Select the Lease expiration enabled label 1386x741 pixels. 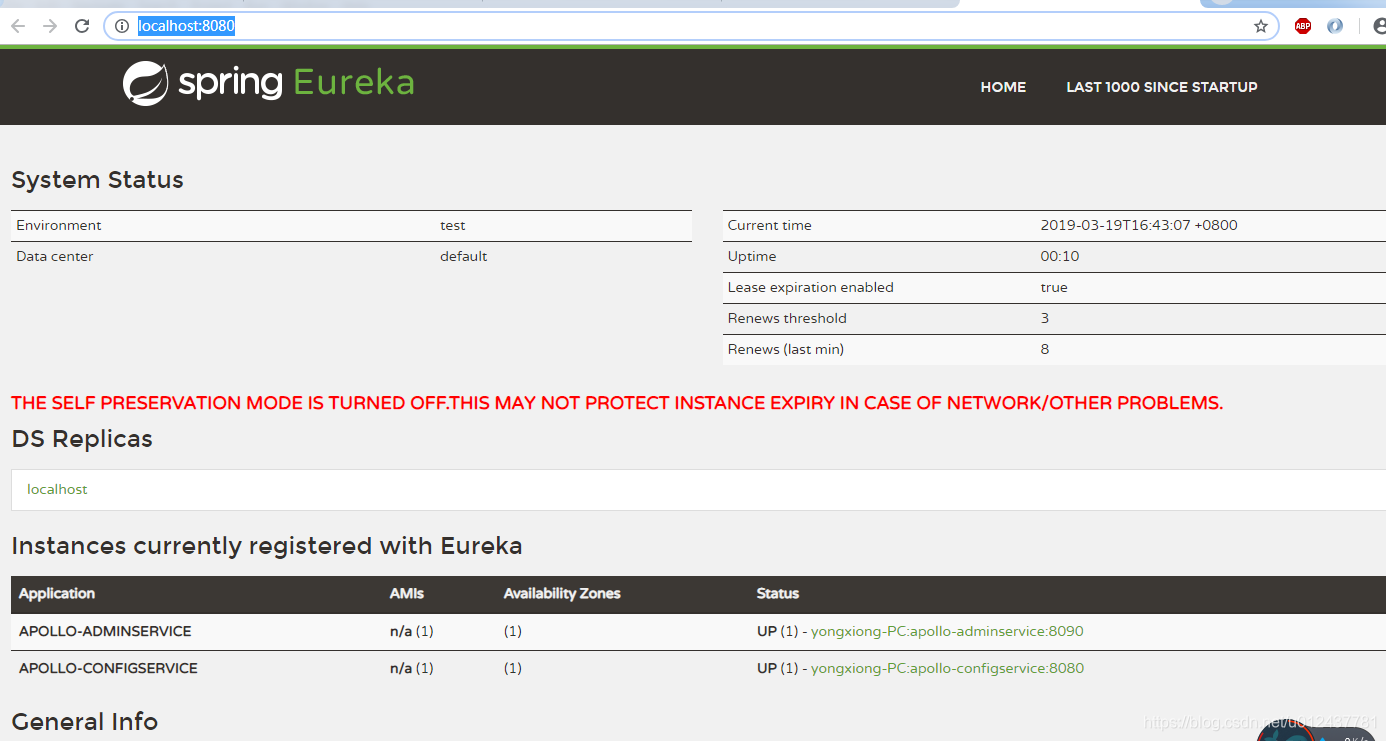click(811, 287)
